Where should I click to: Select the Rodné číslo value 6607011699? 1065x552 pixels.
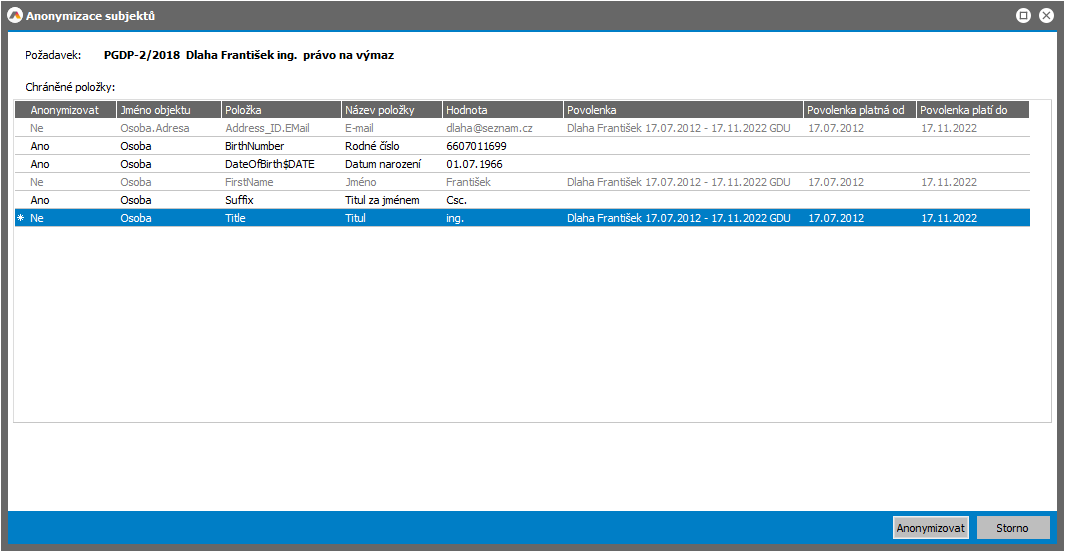click(x=476, y=146)
